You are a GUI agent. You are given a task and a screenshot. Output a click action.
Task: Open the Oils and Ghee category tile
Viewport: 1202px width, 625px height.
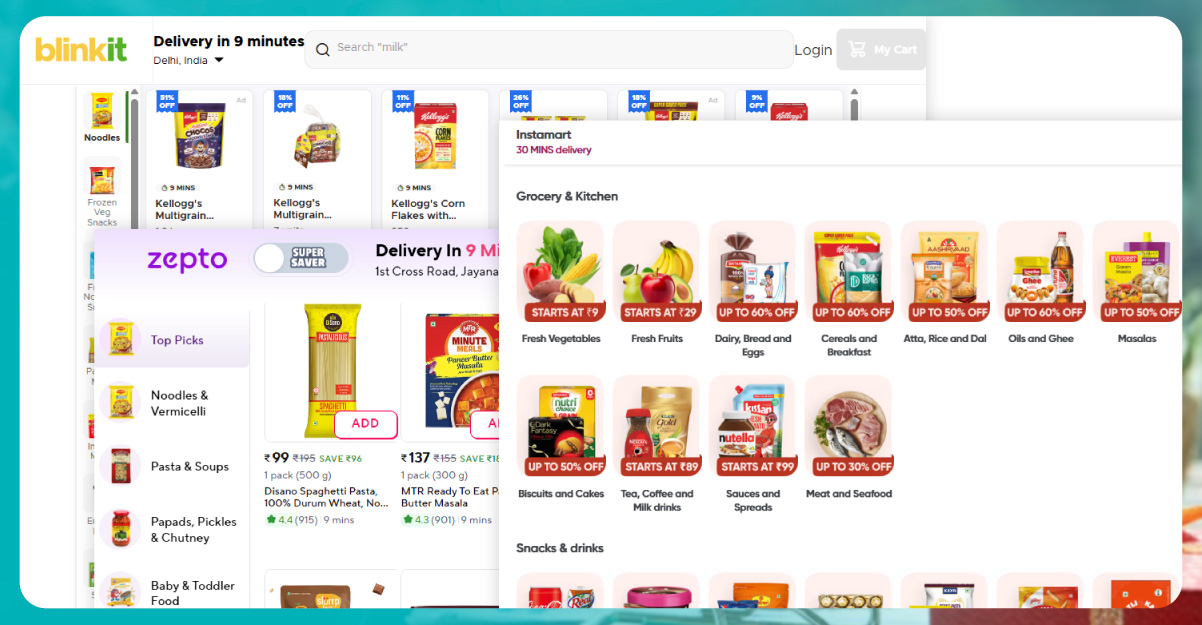tap(1041, 283)
